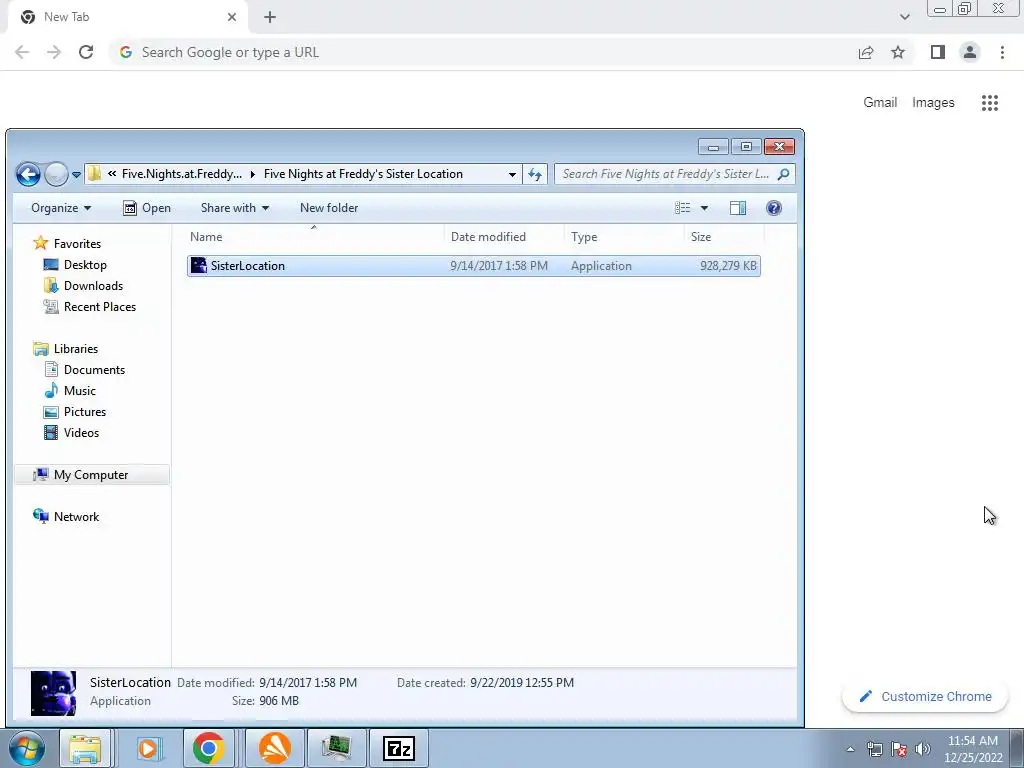Expand breadcrumb arrow after Five.Nights.at.Freddy...
This screenshot has width=1024, height=768.
(x=253, y=174)
